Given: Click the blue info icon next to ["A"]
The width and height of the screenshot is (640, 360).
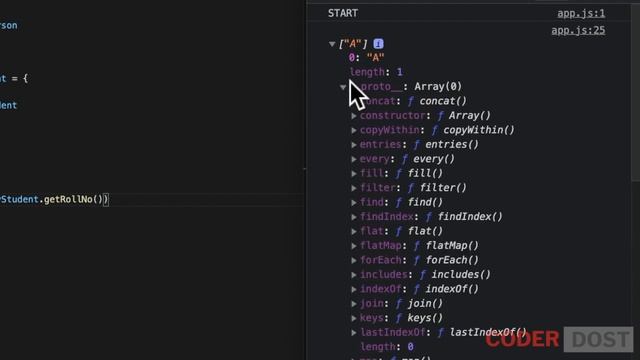Looking at the screenshot, I should click(x=378, y=44).
